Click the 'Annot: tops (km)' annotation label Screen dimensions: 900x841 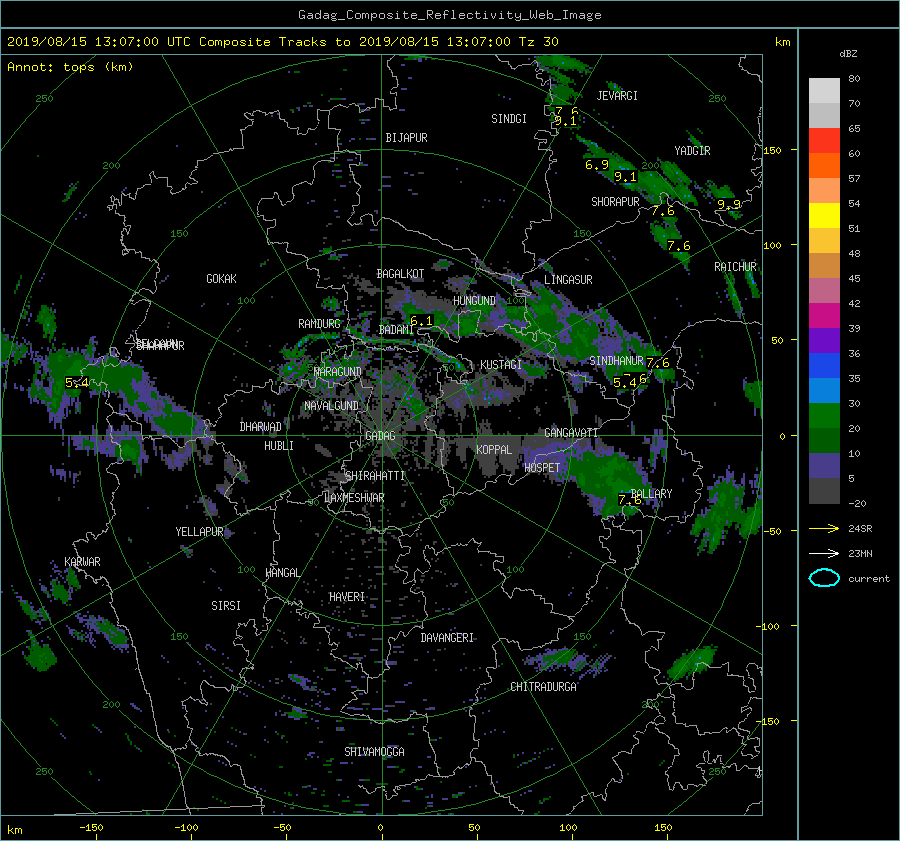[70, 67]
